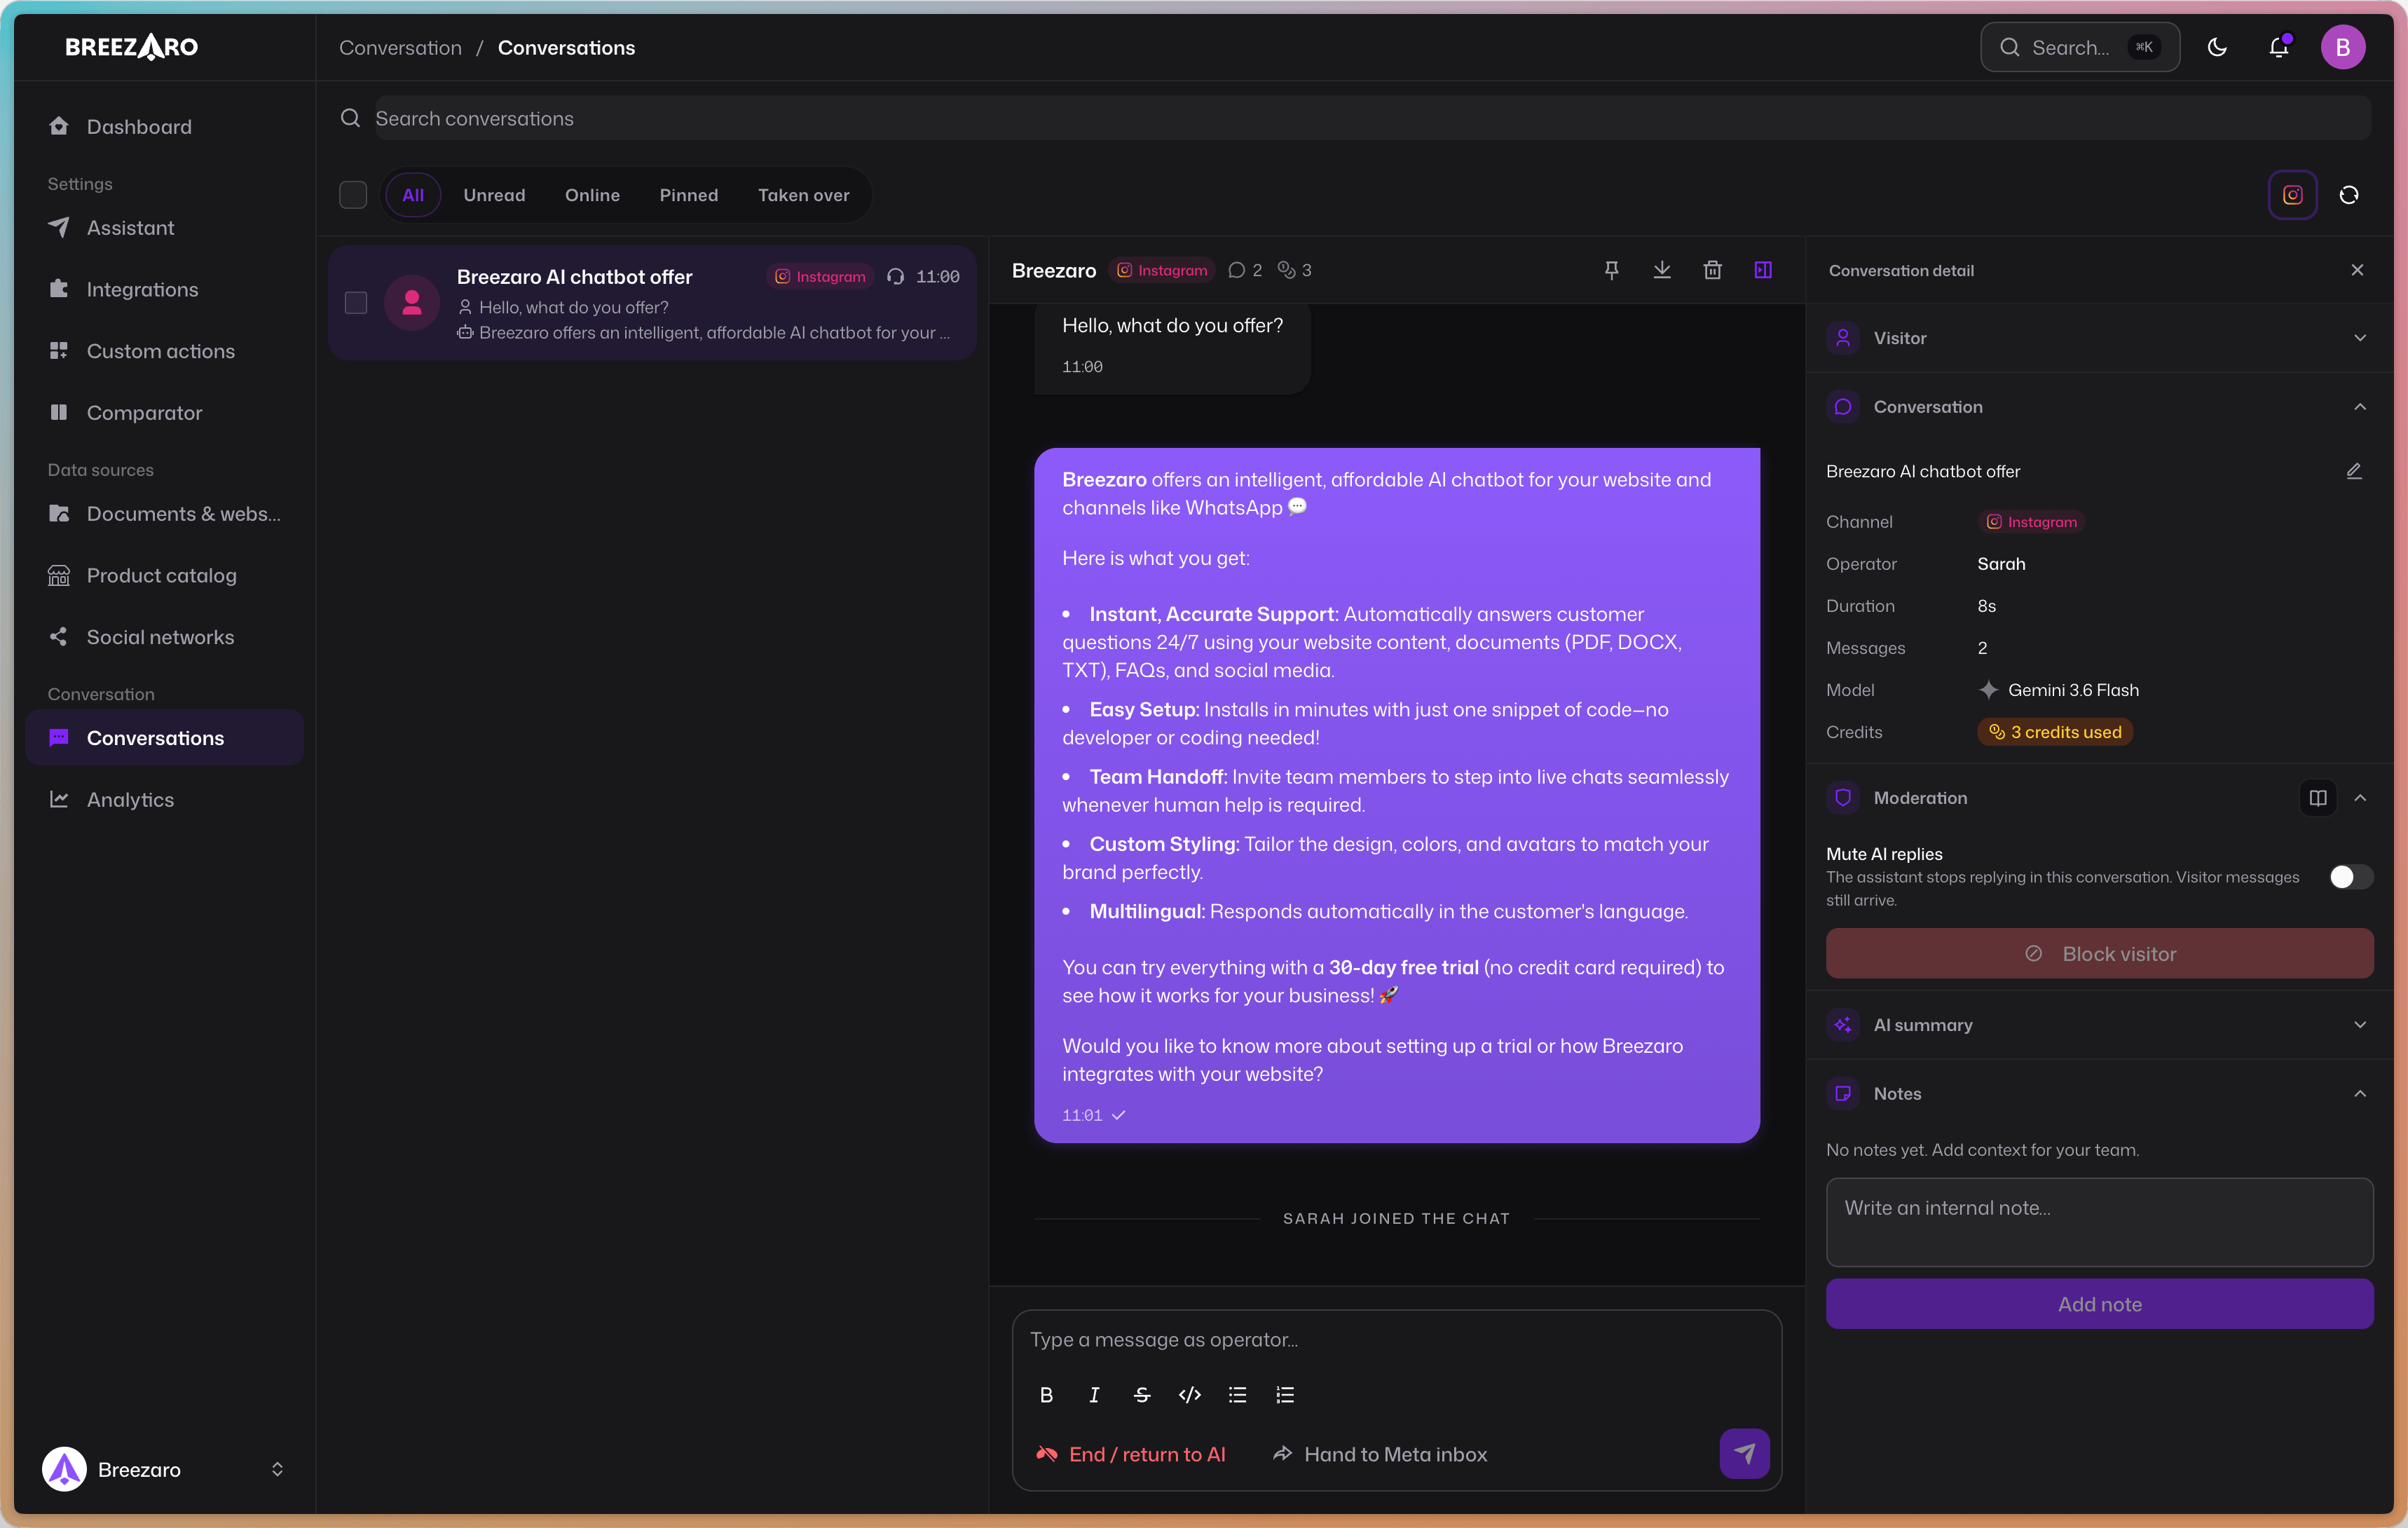Open Product catalog in sidebar
Image resolution: width=2408 pixels, height=1528 pixels.
pyautogui.click(x=164, y=576)
